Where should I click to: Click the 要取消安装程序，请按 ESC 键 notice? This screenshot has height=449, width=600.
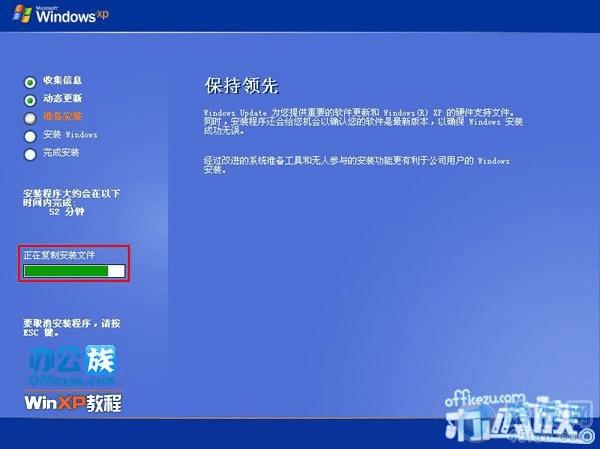72,328
